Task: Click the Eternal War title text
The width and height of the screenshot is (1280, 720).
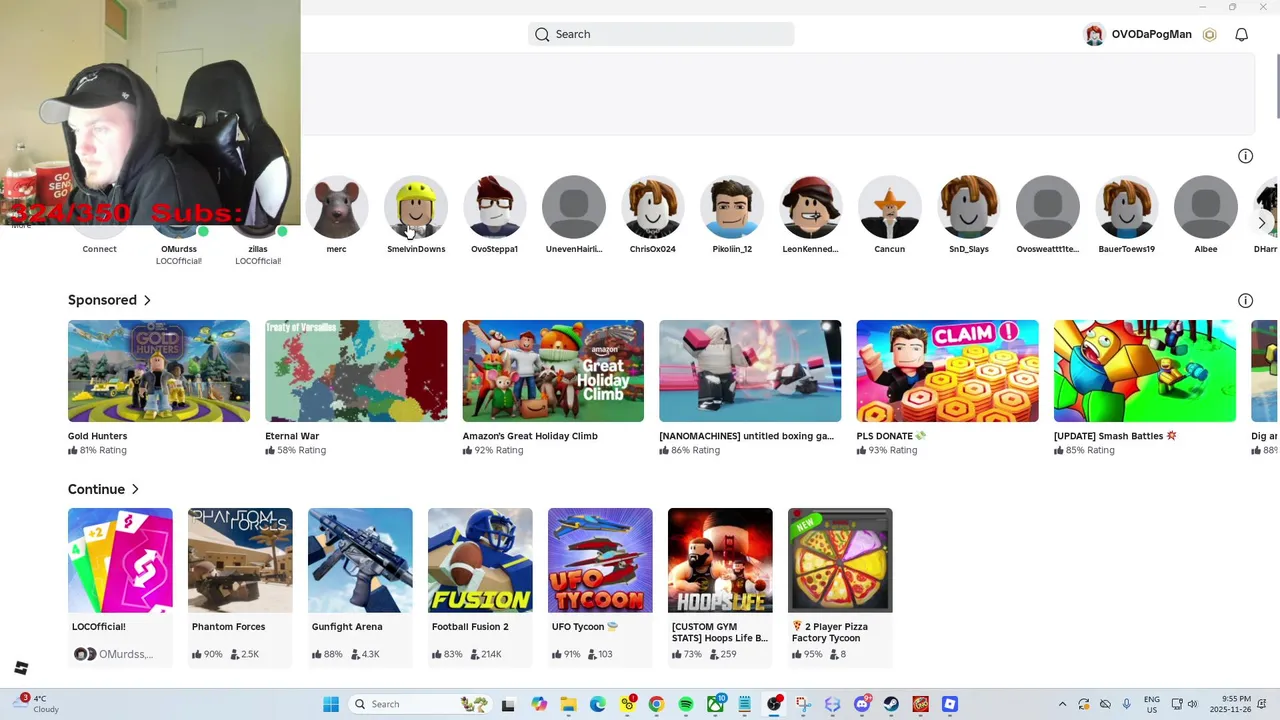Action: point(292,436)
